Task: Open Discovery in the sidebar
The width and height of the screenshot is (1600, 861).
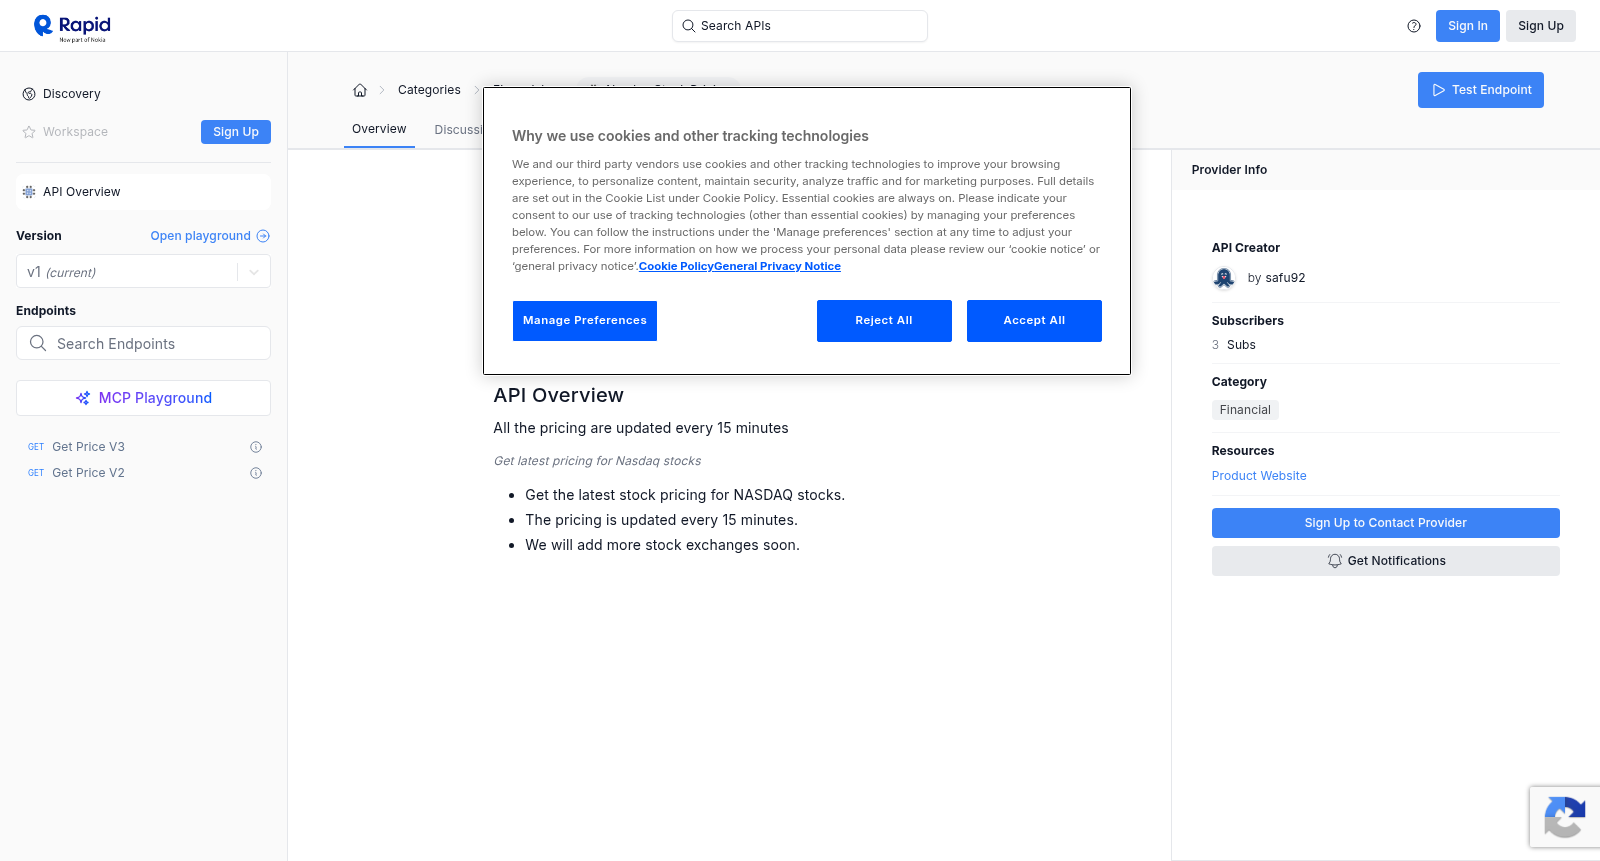Action: coord(71,94)
